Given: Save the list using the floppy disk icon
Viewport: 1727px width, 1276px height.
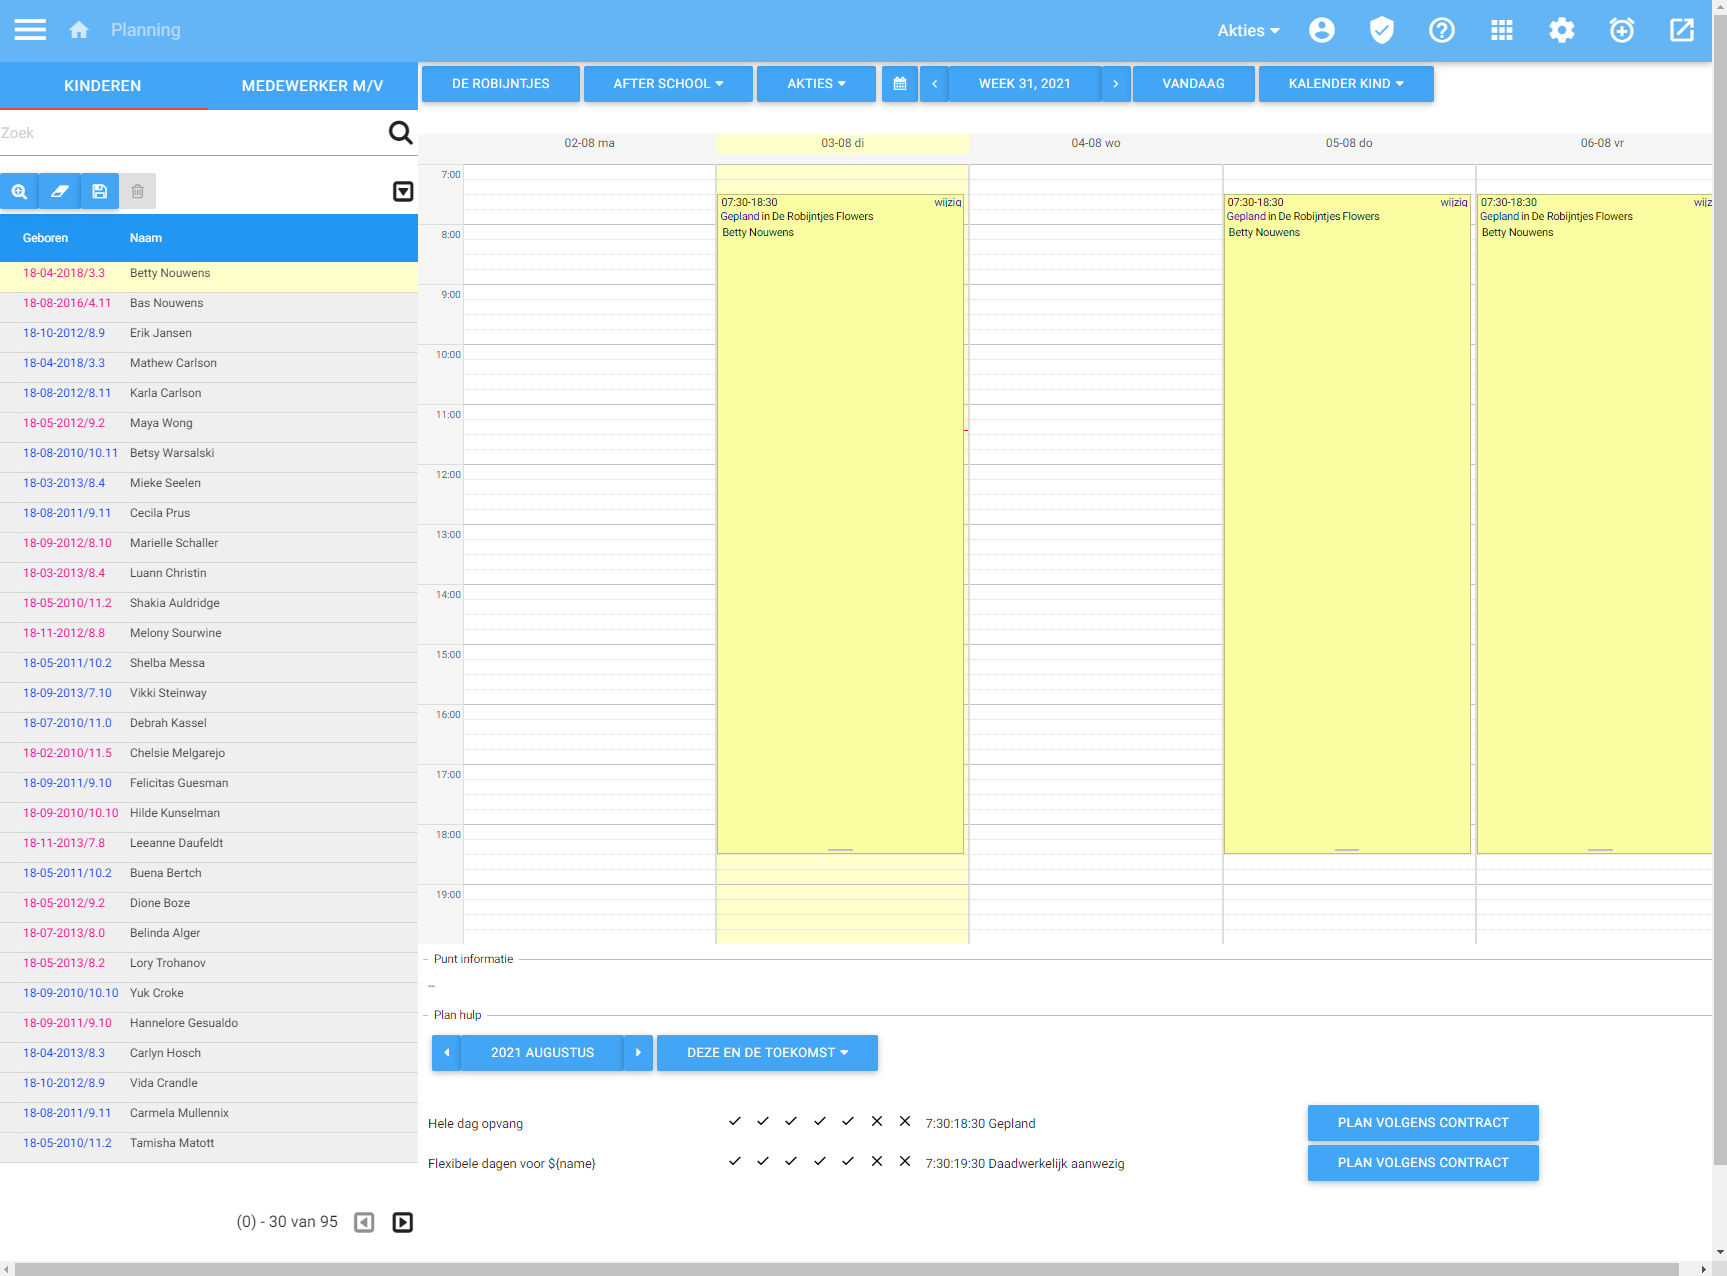Looking at the screenshot, I should point(98,191).
